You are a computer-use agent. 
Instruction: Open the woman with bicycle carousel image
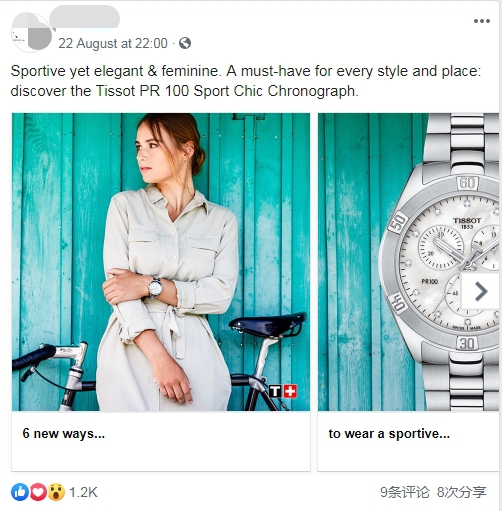click(161, 262)
